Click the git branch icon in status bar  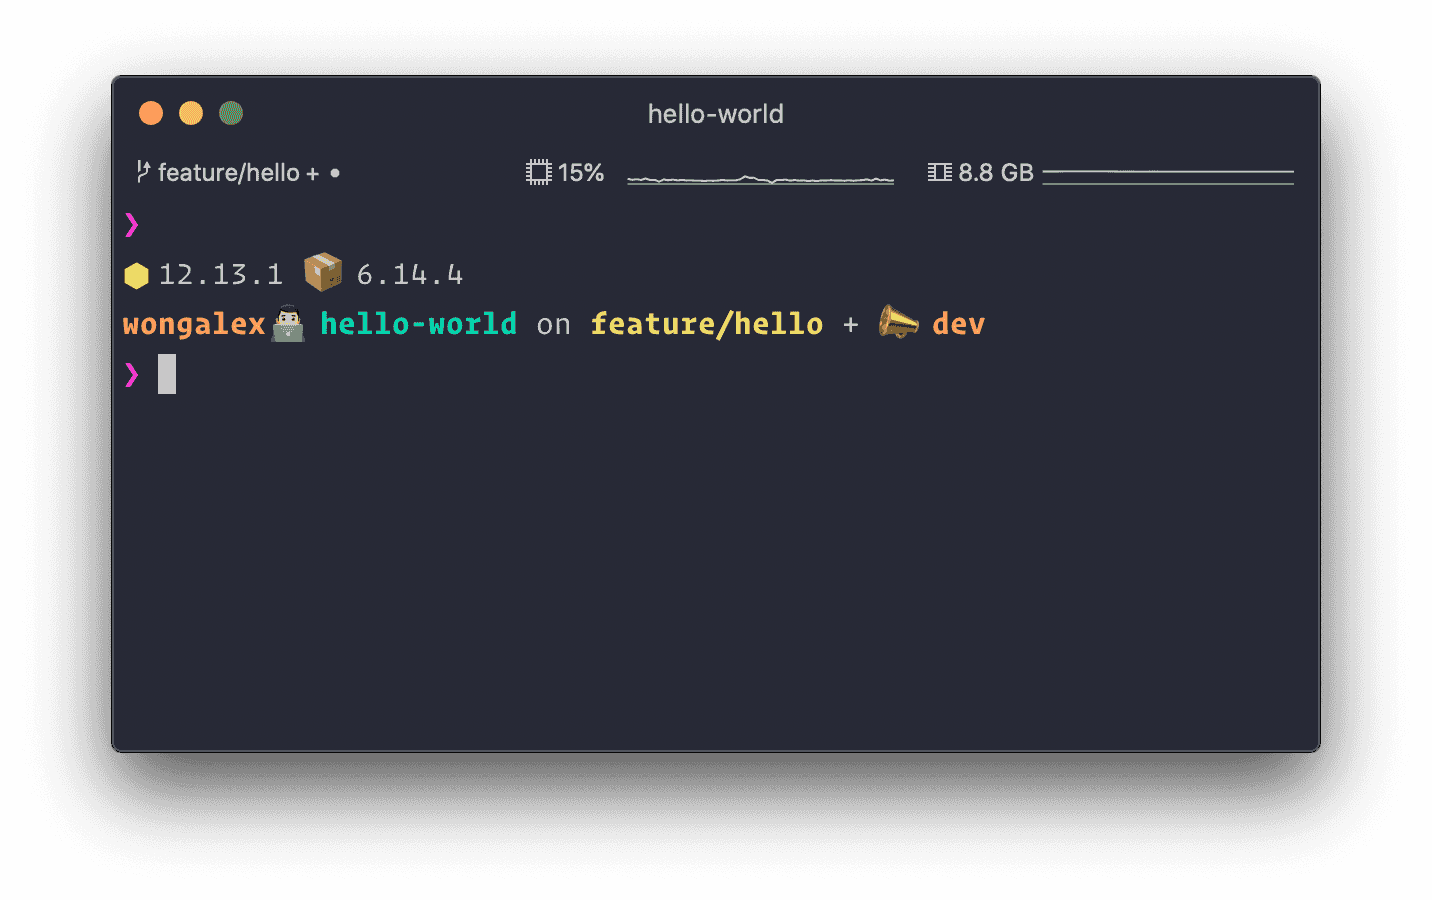pyautogui.click(x=143, y=172)
